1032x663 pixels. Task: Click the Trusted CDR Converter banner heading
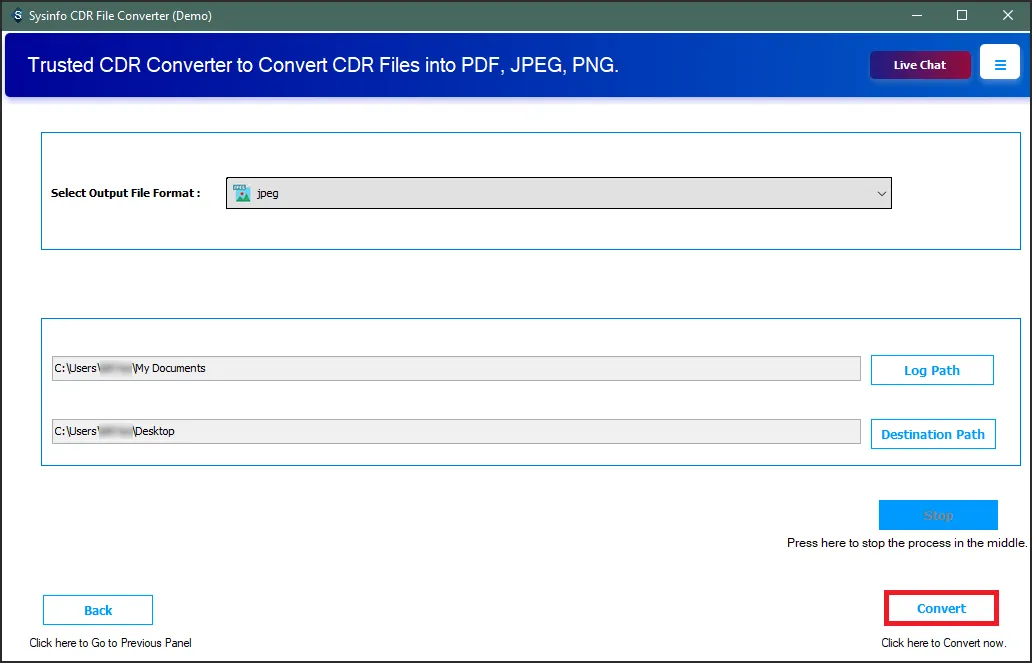tap(323, 65)
